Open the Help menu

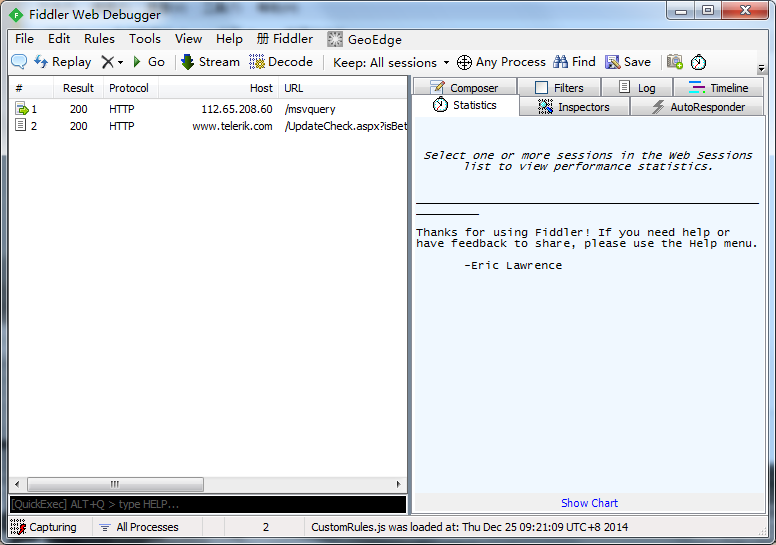coord(229,39)
